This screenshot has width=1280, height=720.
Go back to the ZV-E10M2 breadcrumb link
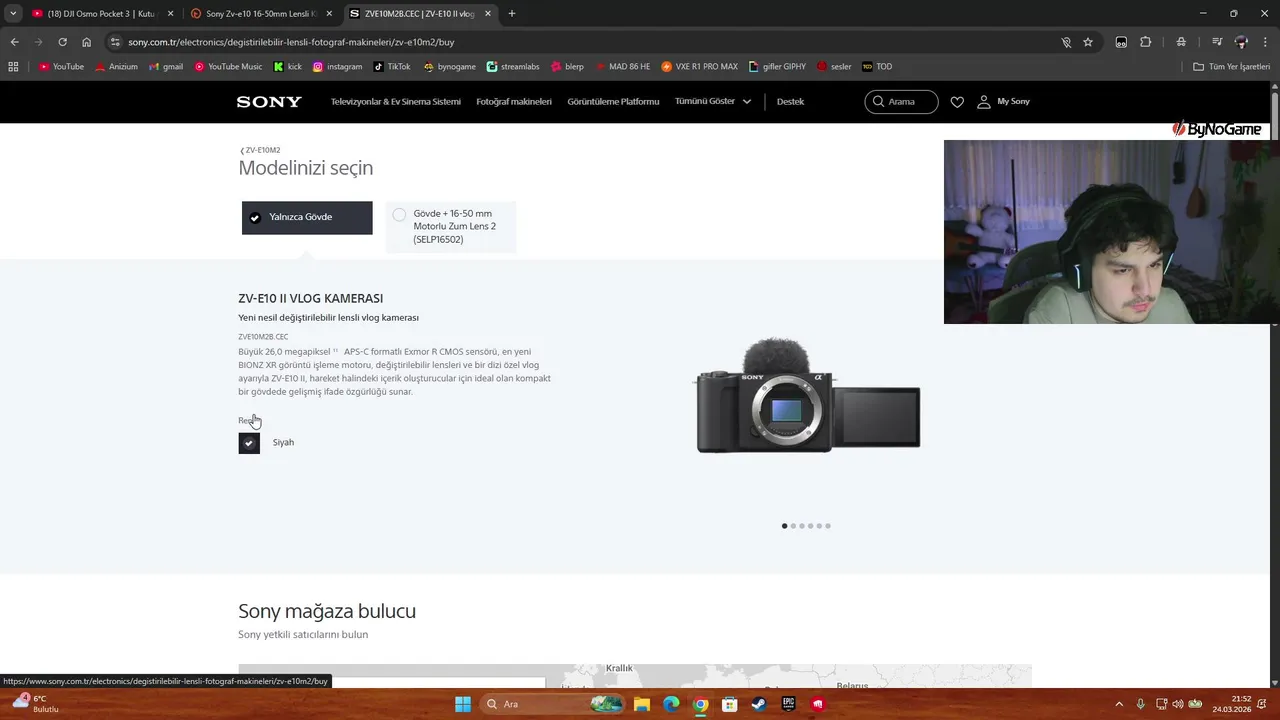tap(260, 150)
